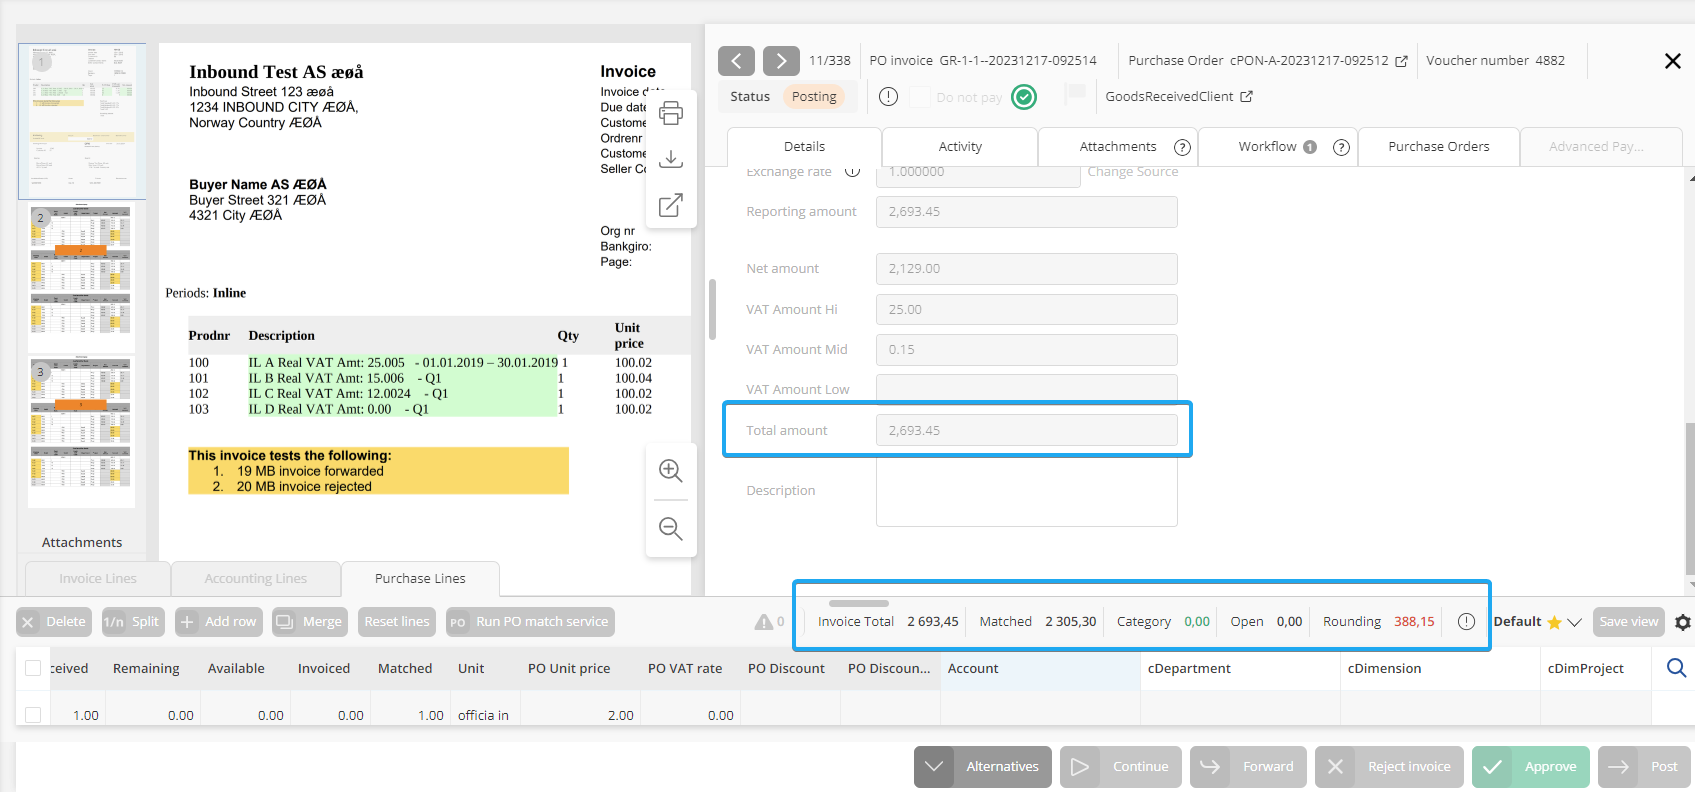1695x792 pixels.
Task: Open table settings gear icon
Action: click(x=1682, y=622)
